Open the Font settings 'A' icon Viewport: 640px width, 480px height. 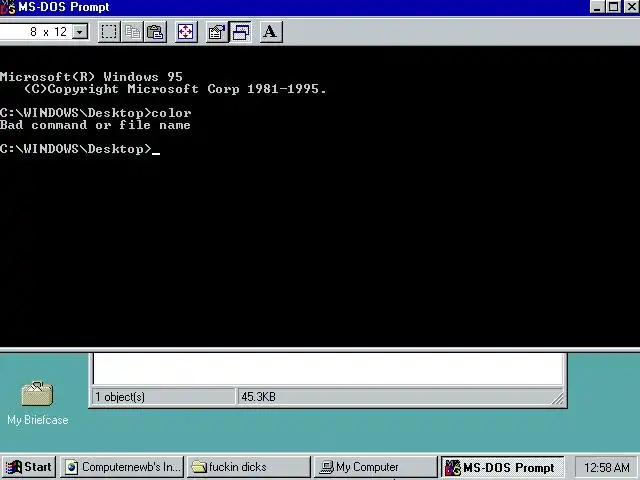[x=271, y=32]
